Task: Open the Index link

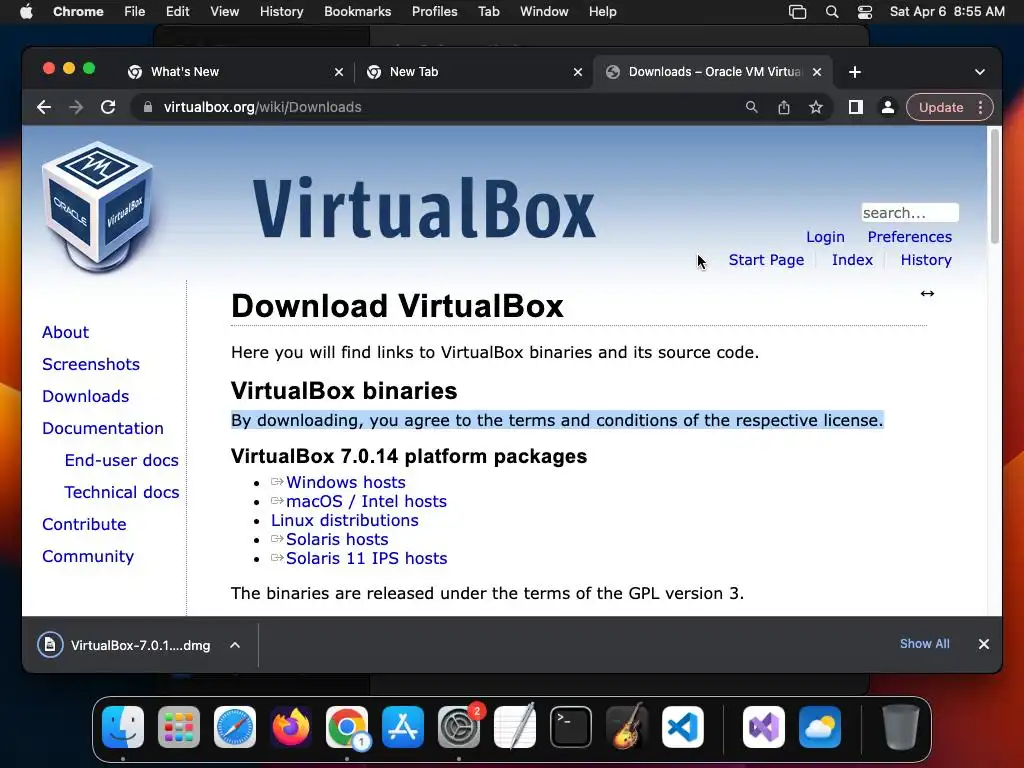Action: tap(852, 260)
